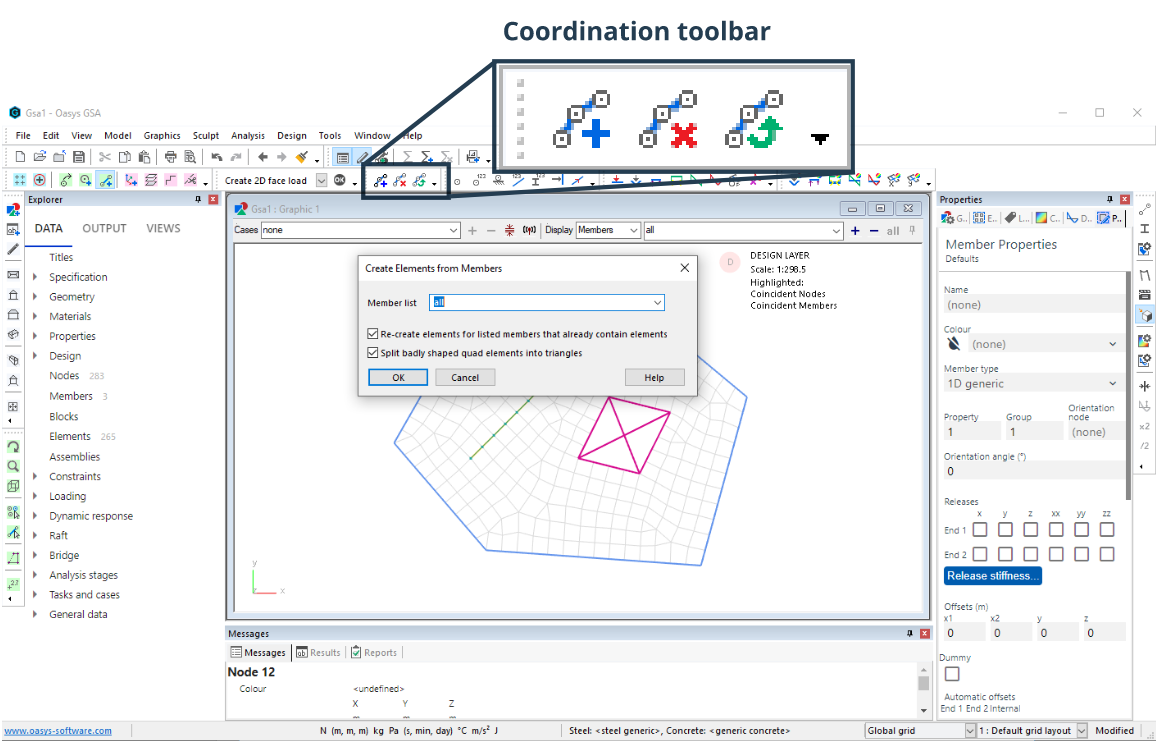This screenshot has width=1157, height=743.
Task: Switch to the OUTPUT tab in Explorer
Action: tap(103, 228)
